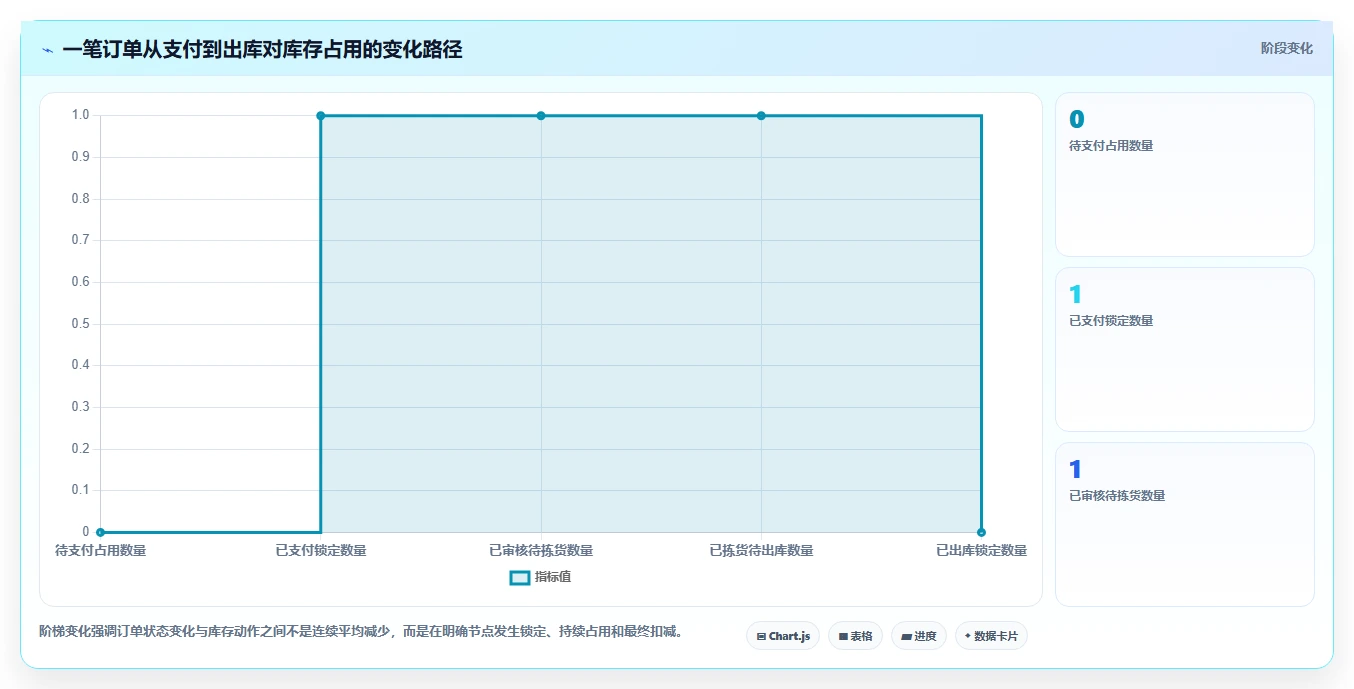Viewport: 1354px width, 689px height.
Task: Click the data point at 已拣货待出库数量
Action: (x=761, y=116)
